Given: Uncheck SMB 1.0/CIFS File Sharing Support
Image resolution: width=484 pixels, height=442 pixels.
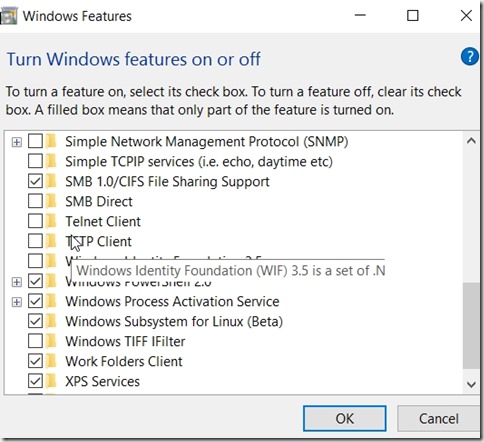Looking at the screenshot, I should [35, 181].
